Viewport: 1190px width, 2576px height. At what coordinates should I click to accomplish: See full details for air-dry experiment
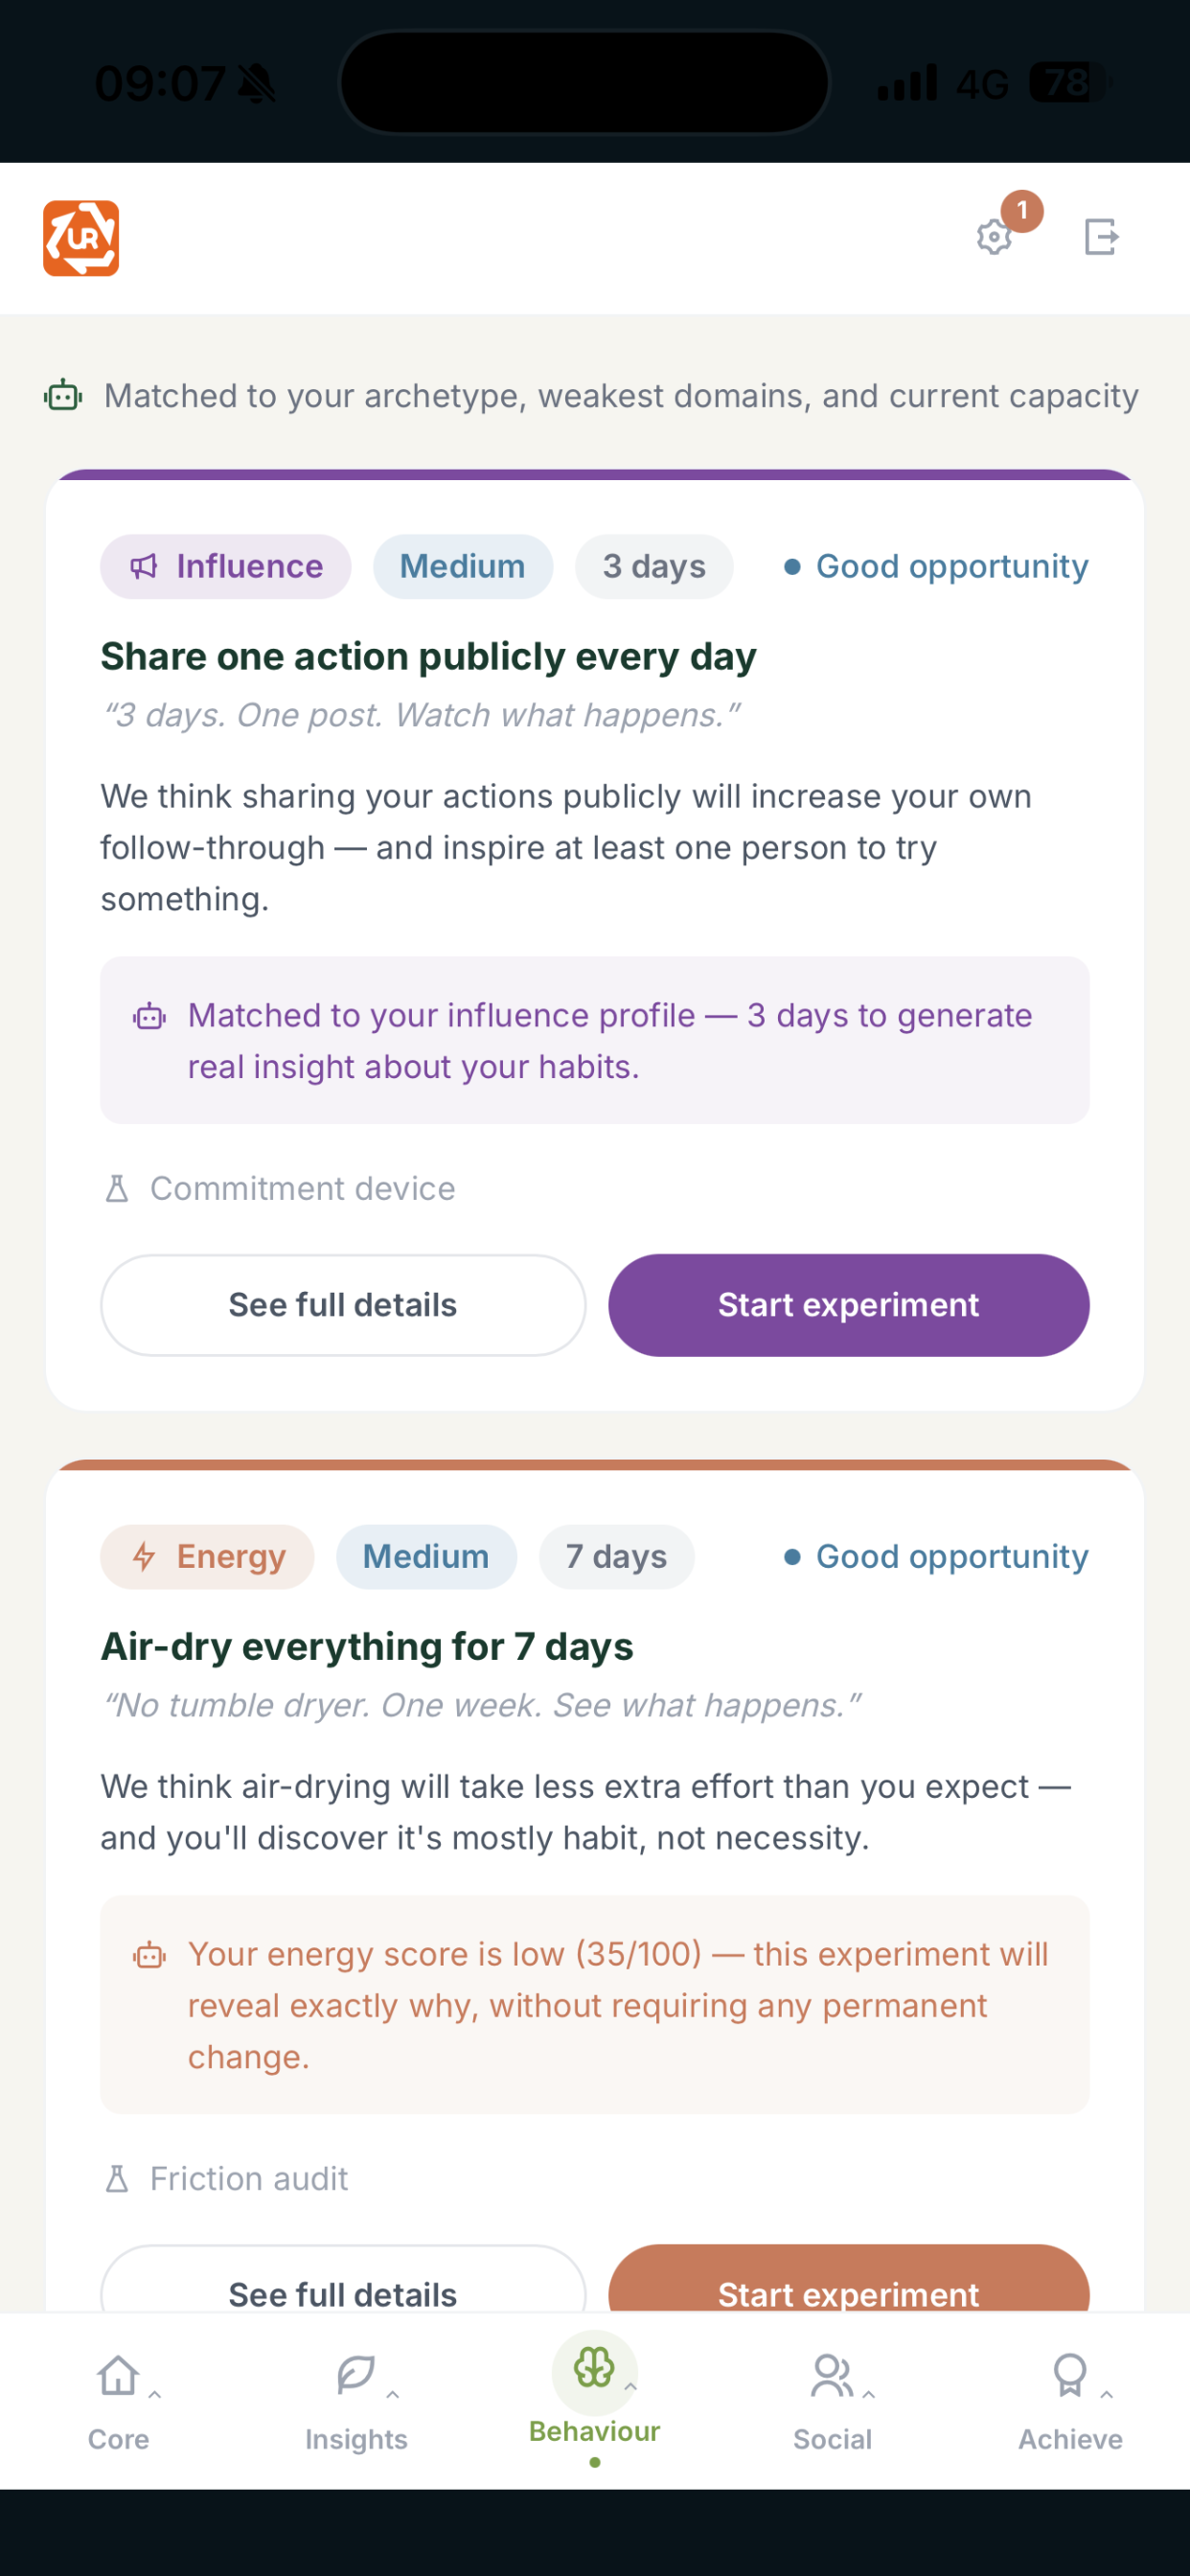(343, 2279)
